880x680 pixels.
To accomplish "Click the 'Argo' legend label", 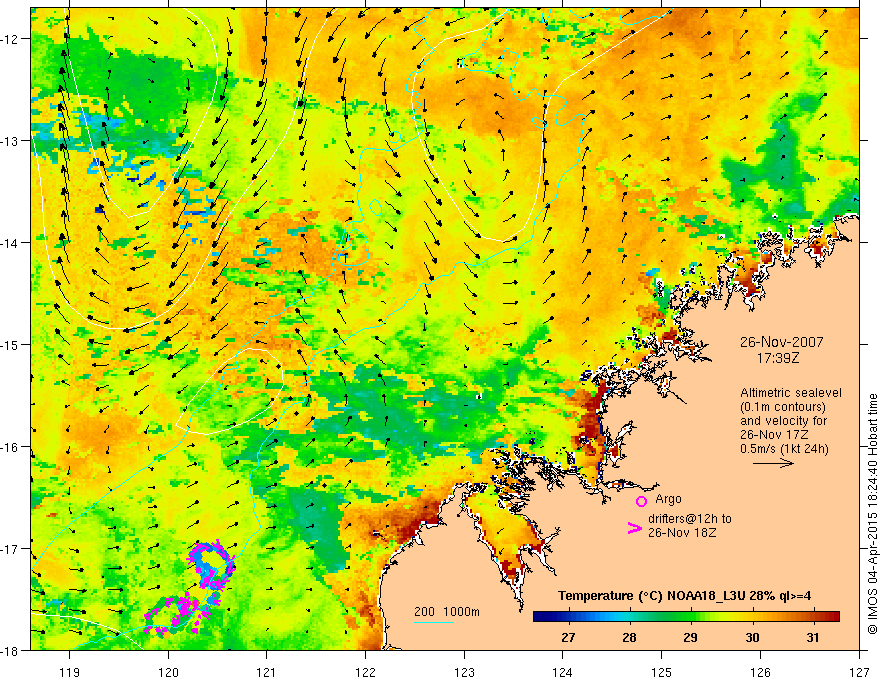I will coord(668,499).
